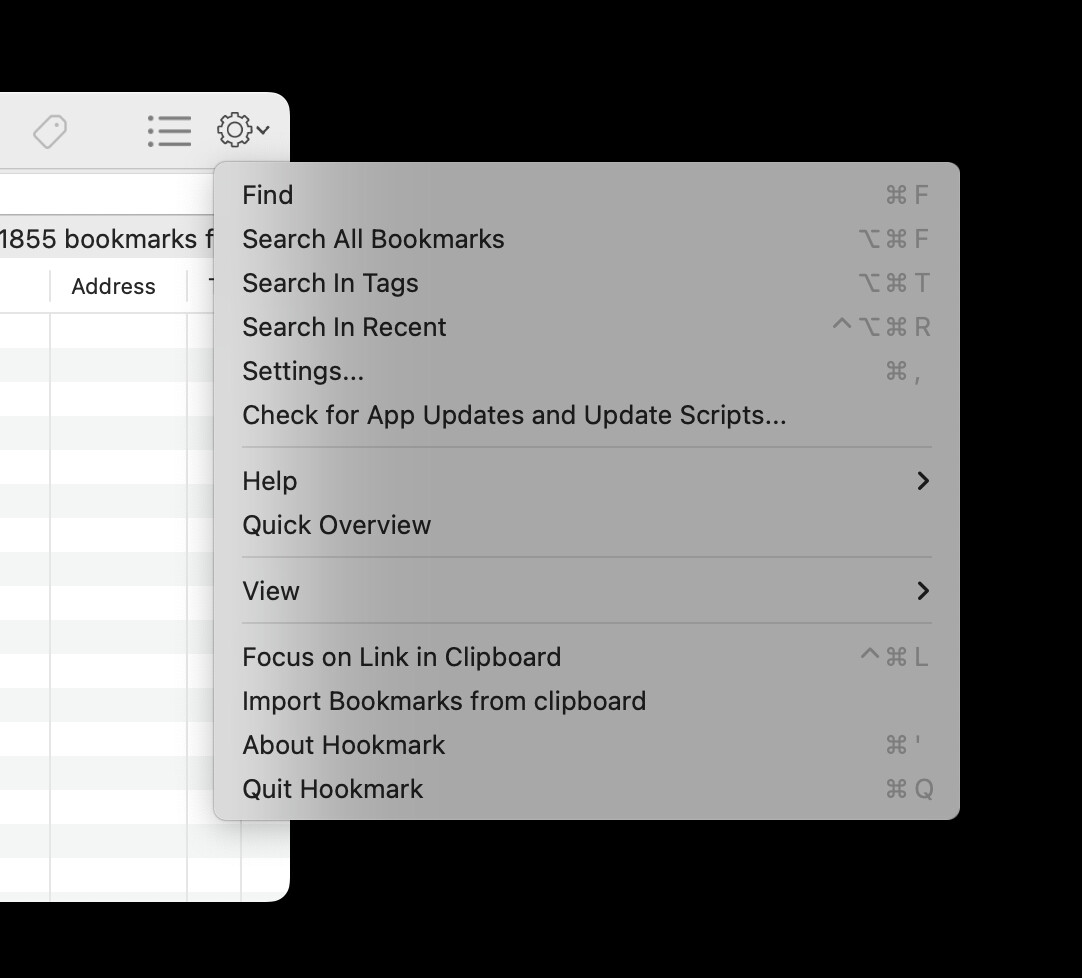
Task: Check for App Updates and Update Scripts
Action: (514, 415)
